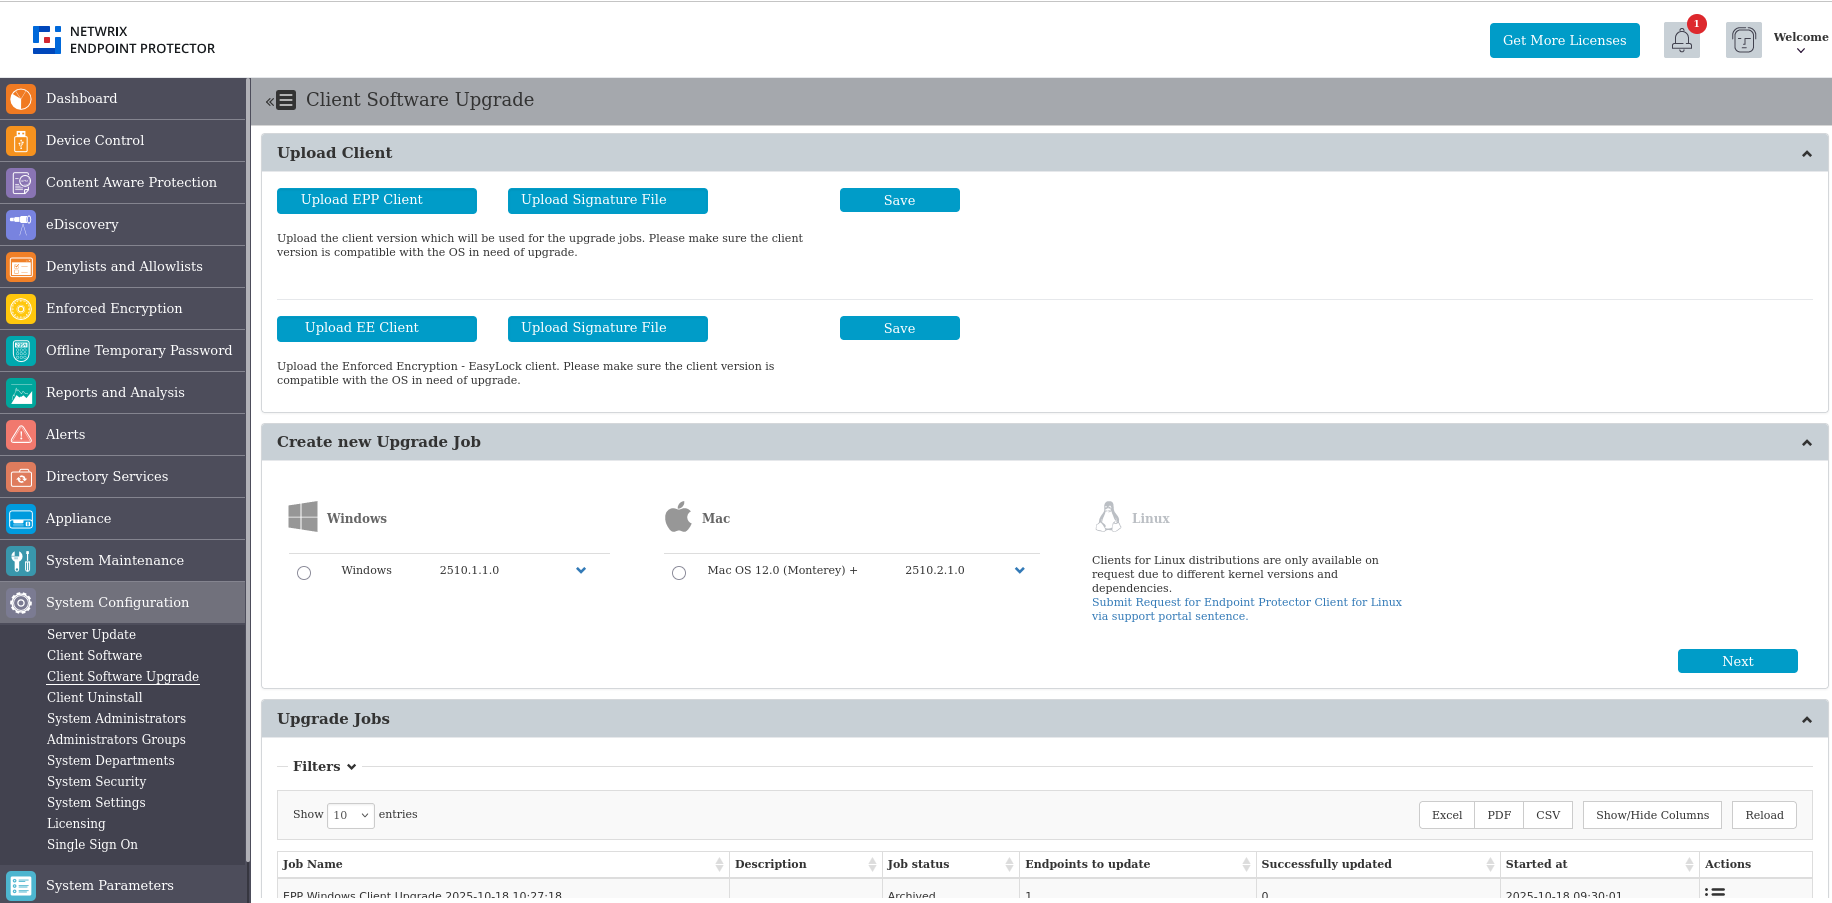Click the notification bell with badge

1681,40
